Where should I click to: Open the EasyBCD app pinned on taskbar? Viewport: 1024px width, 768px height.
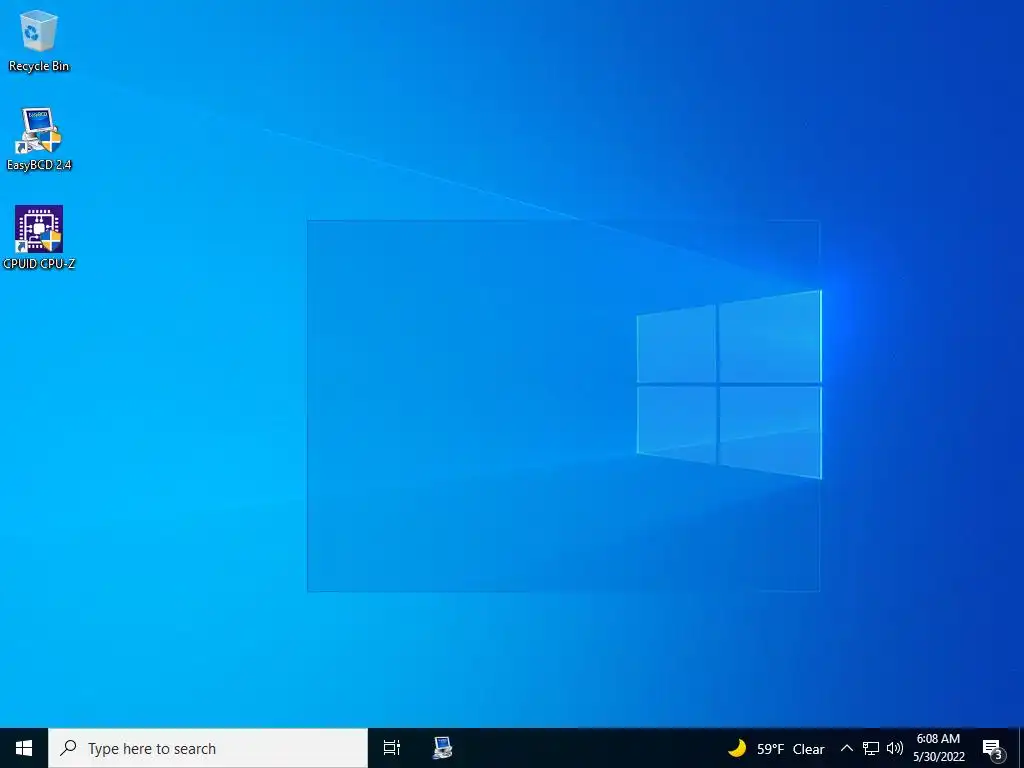[443, 748]
